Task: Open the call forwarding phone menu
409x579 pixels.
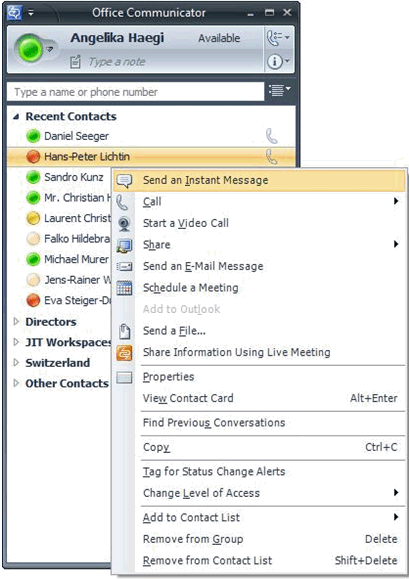Action: click(x=278, y=37)
